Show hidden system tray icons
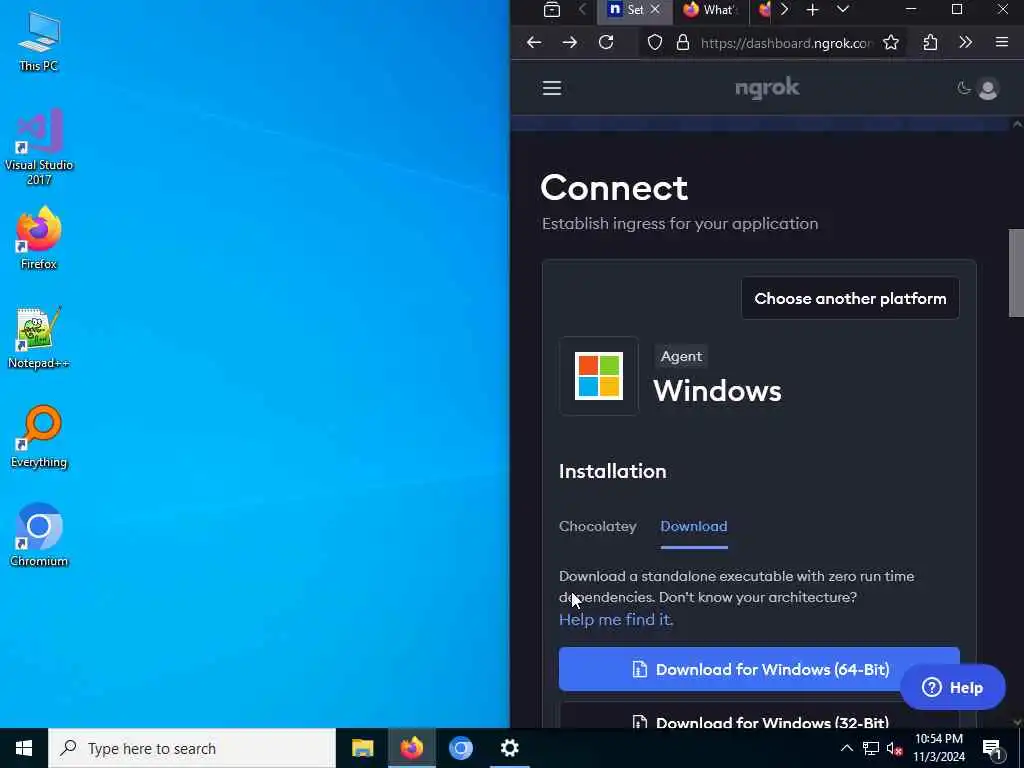This screenshot has width=1024, height=768. tap(846, 748)
